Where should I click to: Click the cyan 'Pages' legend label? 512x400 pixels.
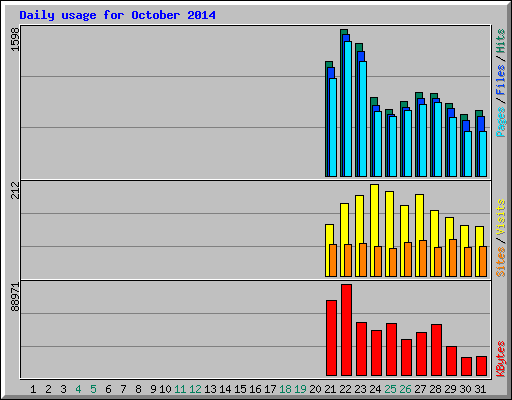tap(500, 122)
